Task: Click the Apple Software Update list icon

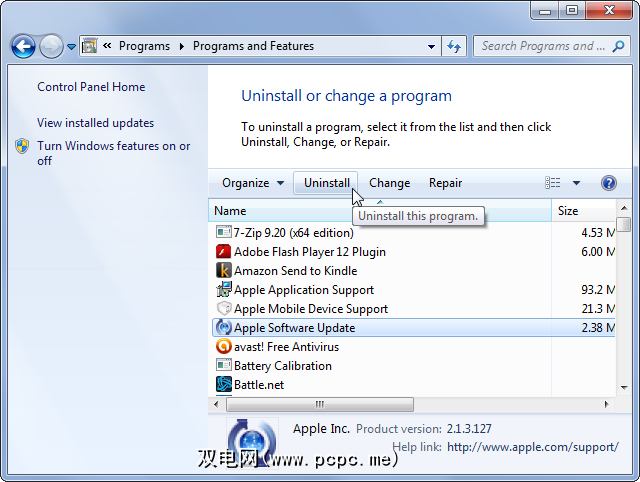Action: click(x=223, y=327)
